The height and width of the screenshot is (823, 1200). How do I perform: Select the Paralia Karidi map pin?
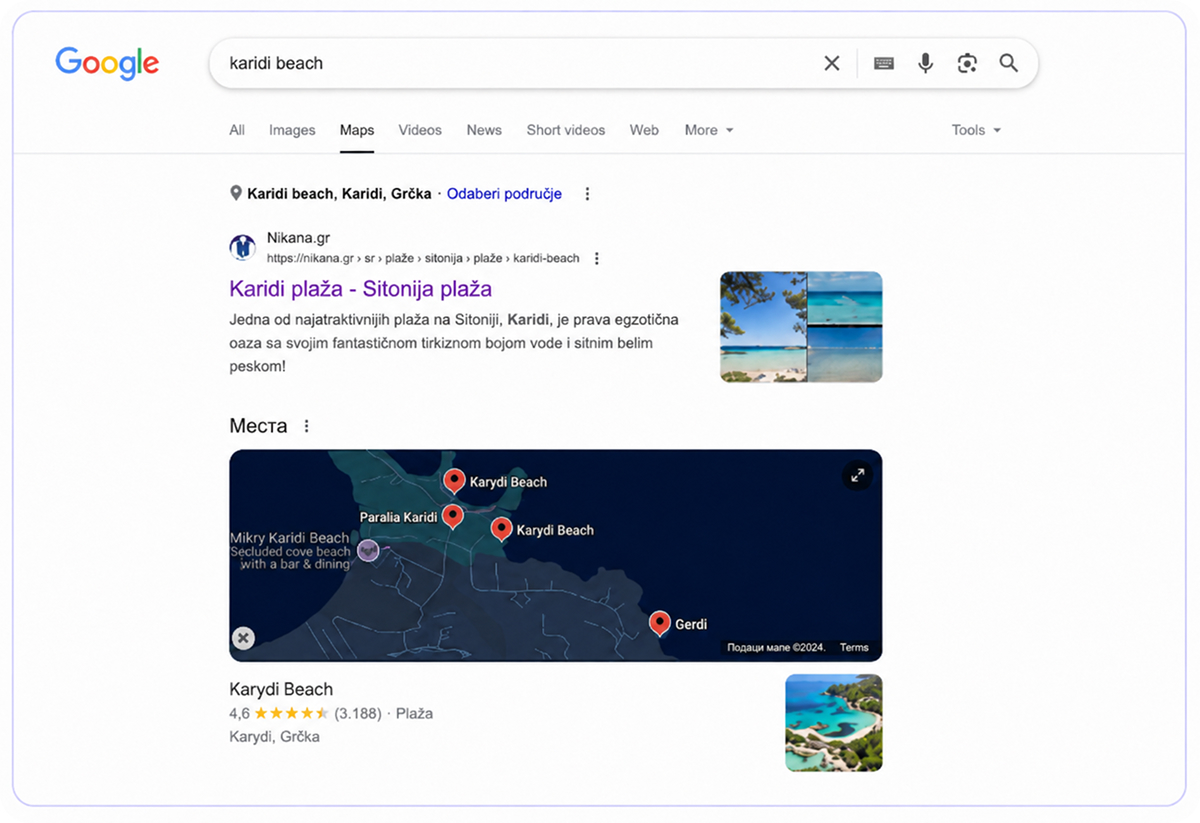click(x=452, y=516)
